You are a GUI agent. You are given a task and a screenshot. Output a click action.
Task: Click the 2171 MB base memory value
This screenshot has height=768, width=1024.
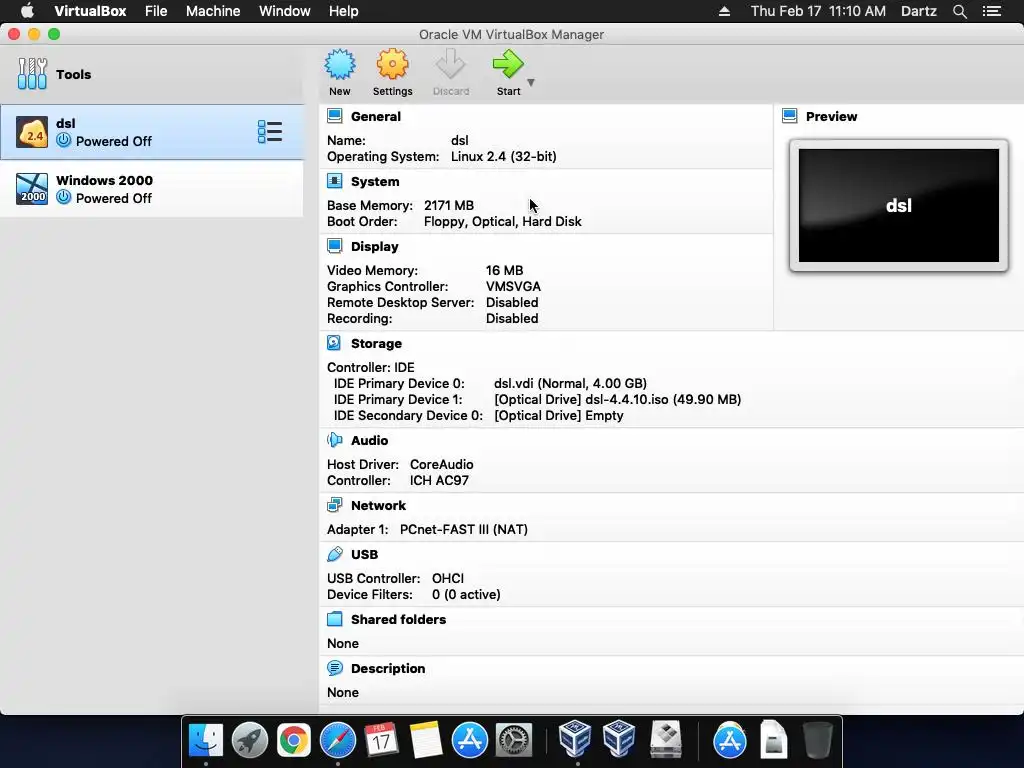point(449,205)
